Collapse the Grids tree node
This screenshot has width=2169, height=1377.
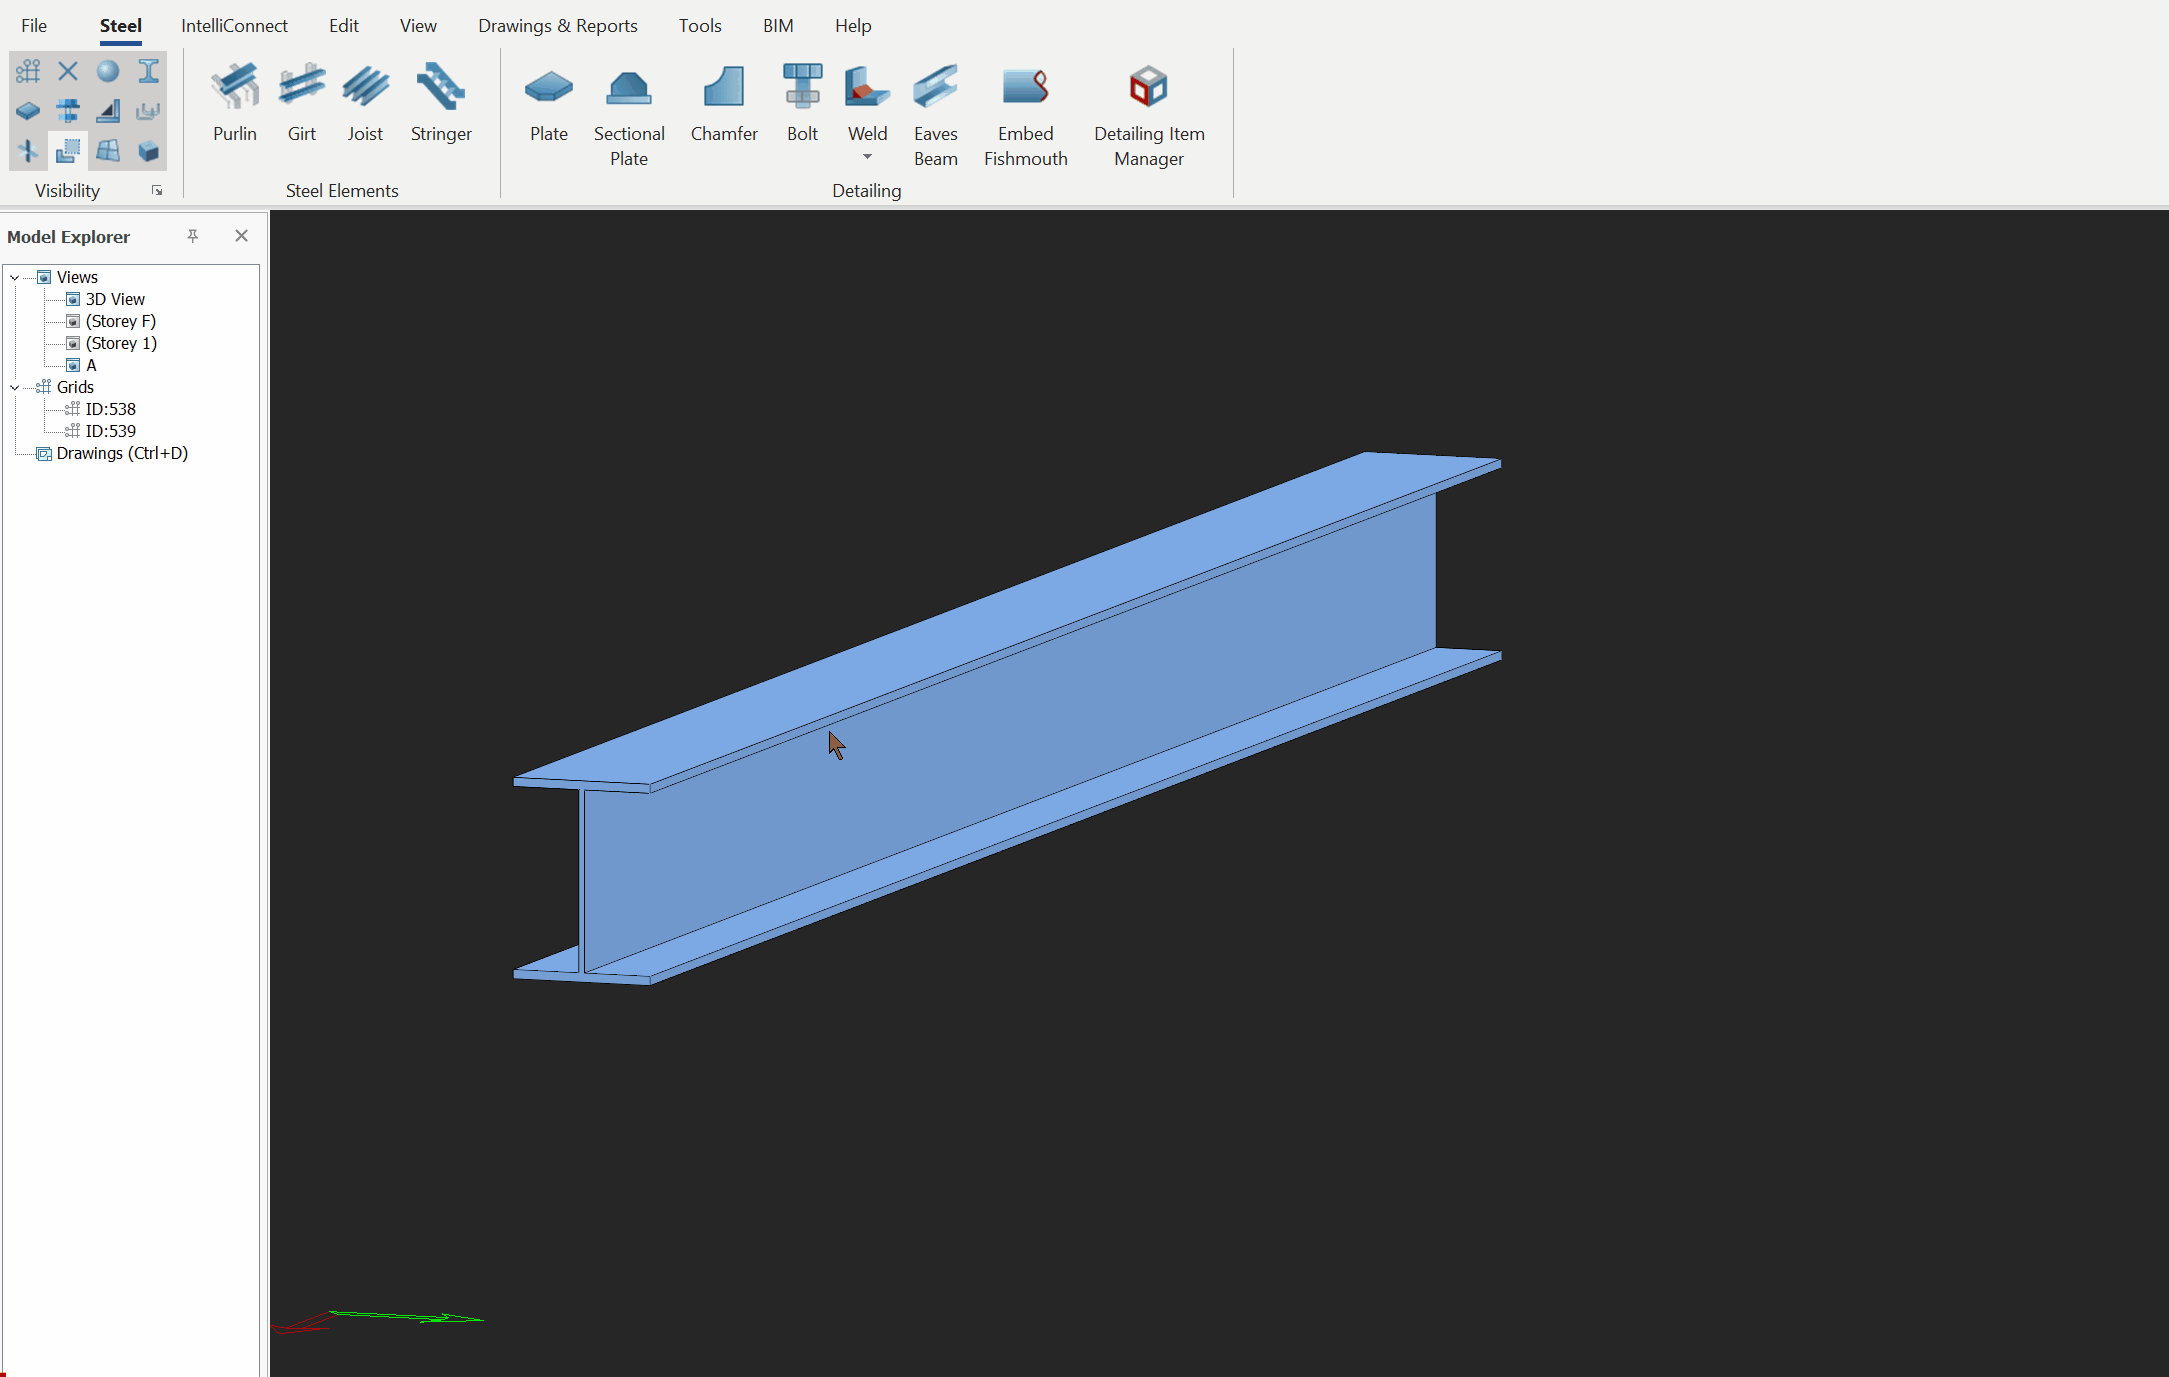pos(15,388)
